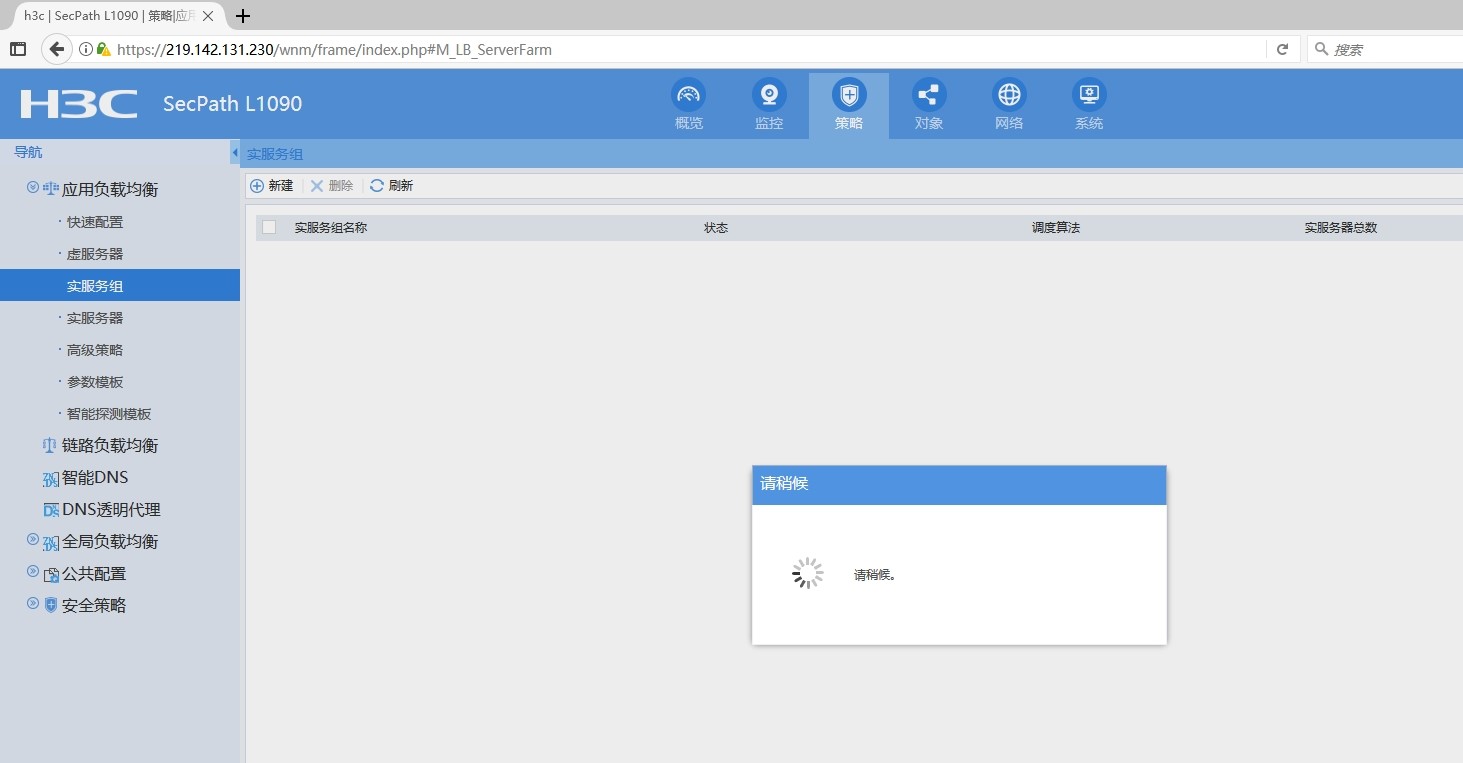
Task: Select 智能DNS in the navigation
Action: [94, 478]
